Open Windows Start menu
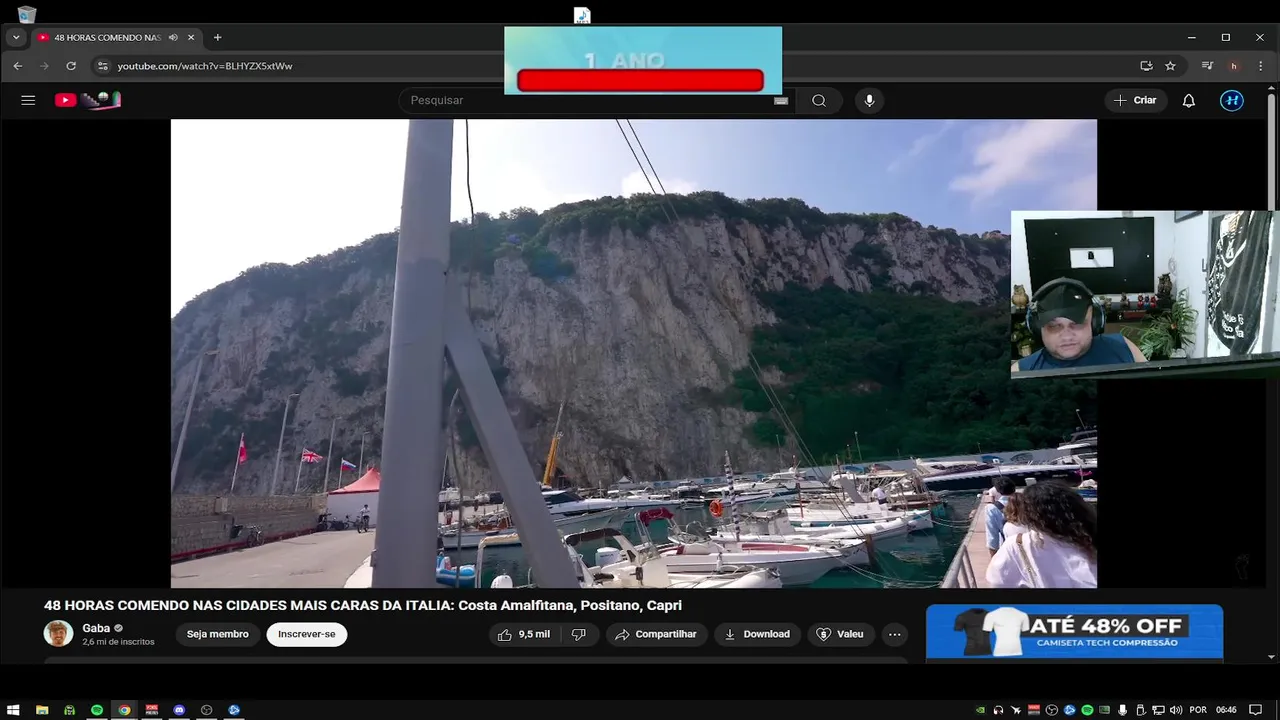The height and width of the screenshot is (720, 1280). click(14, 710)
